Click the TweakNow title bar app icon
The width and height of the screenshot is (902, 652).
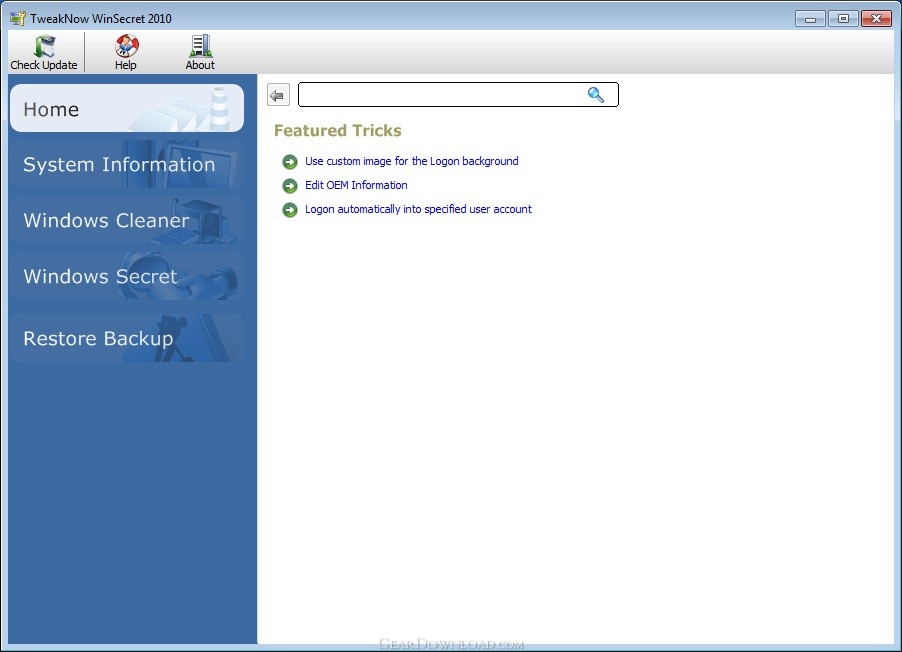(18, 18)
